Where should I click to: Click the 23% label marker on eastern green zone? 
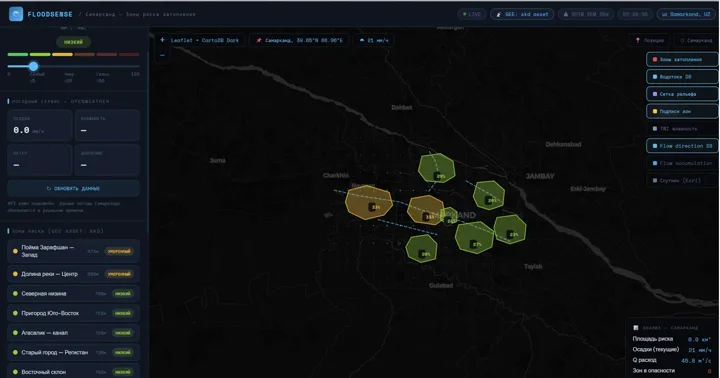512,234
